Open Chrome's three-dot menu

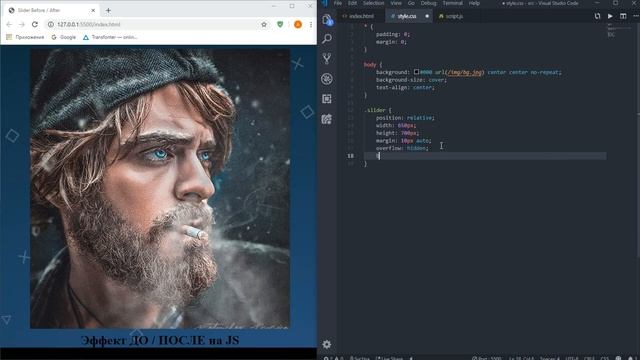point(311,24)
